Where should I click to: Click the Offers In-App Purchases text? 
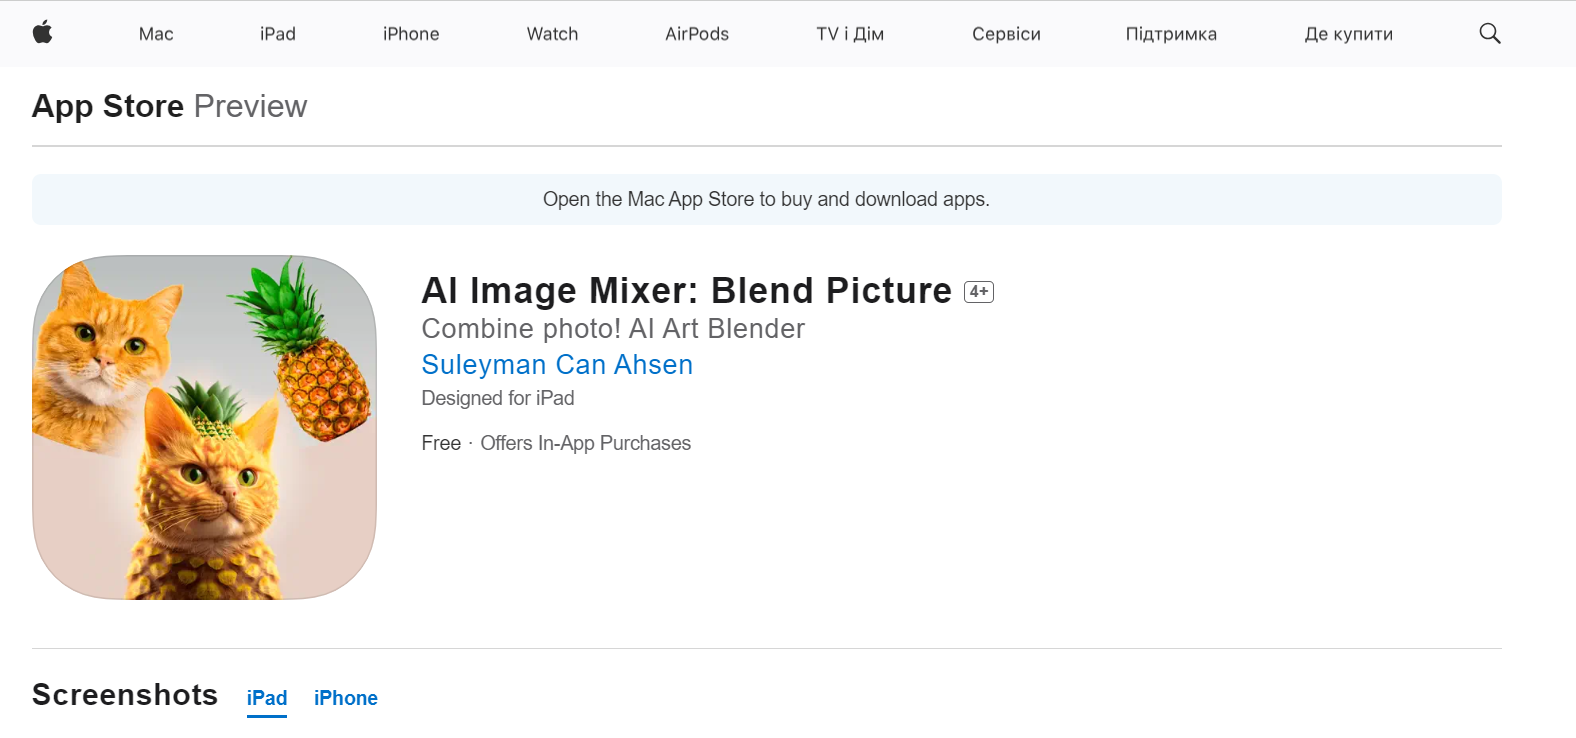coord(585,443)
